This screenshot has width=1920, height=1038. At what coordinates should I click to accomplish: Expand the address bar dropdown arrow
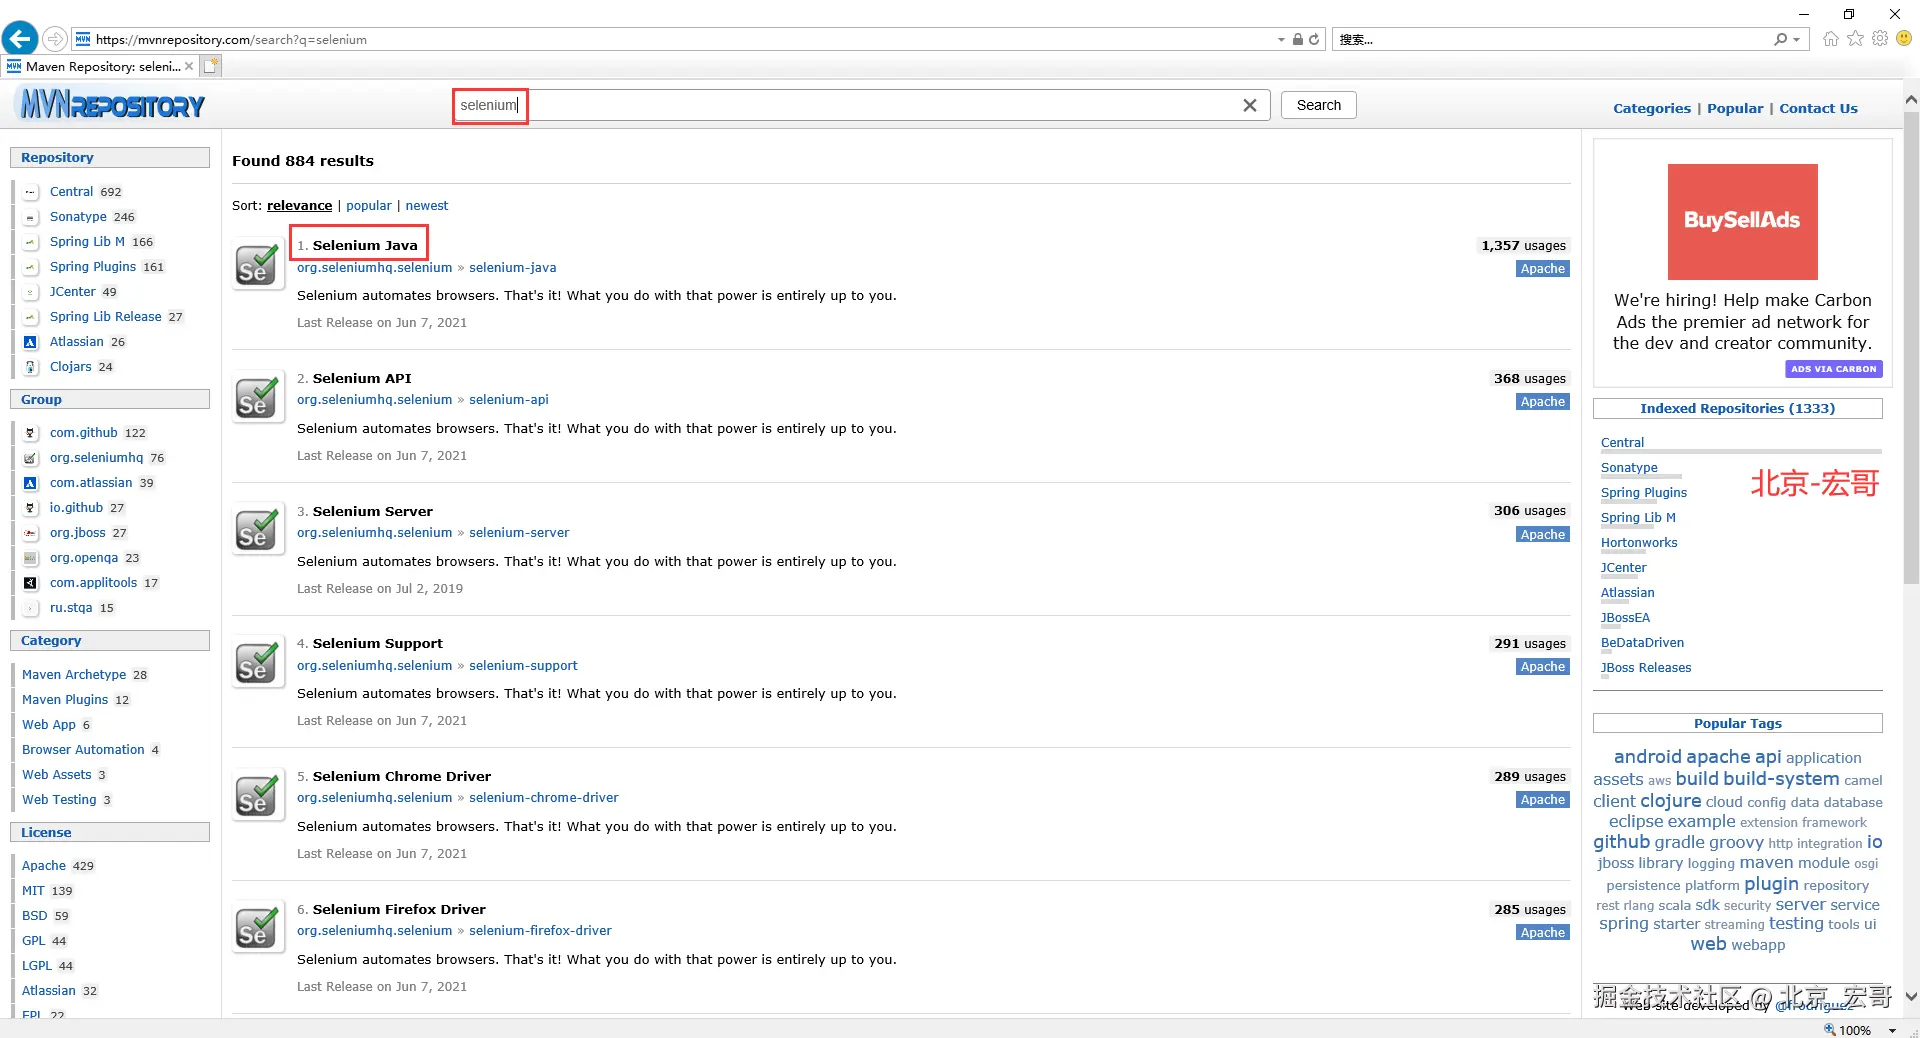1281,40
